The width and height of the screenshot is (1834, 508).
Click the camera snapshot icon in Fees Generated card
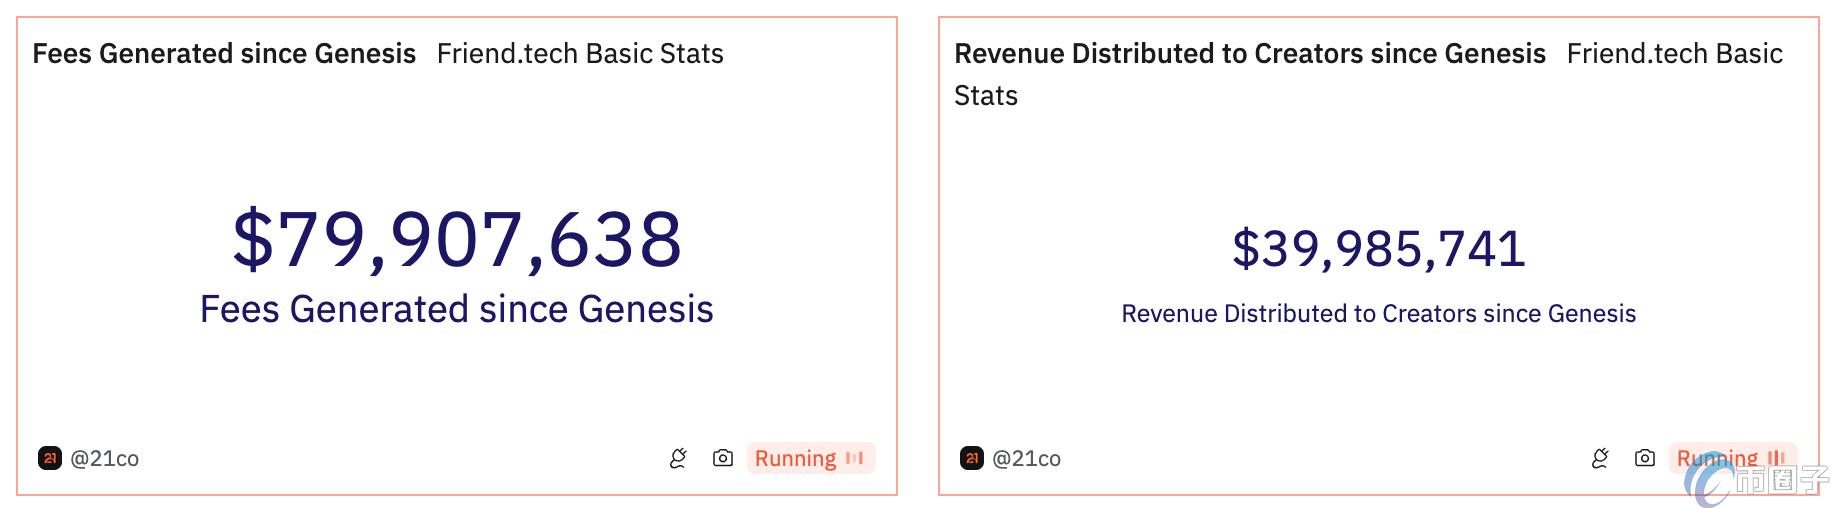tap(723, 458)
